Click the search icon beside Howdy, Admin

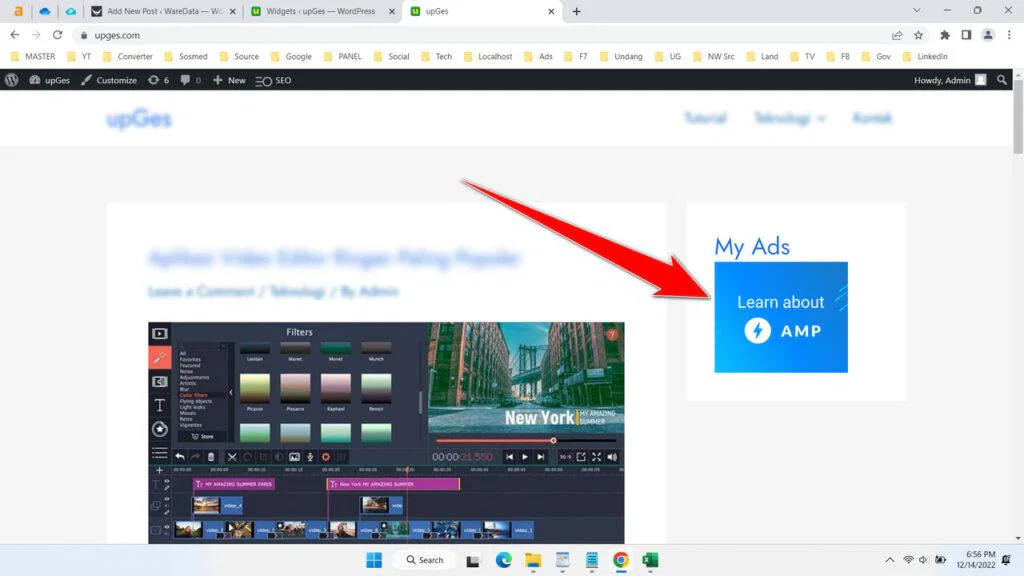[x=1003, y=80]
